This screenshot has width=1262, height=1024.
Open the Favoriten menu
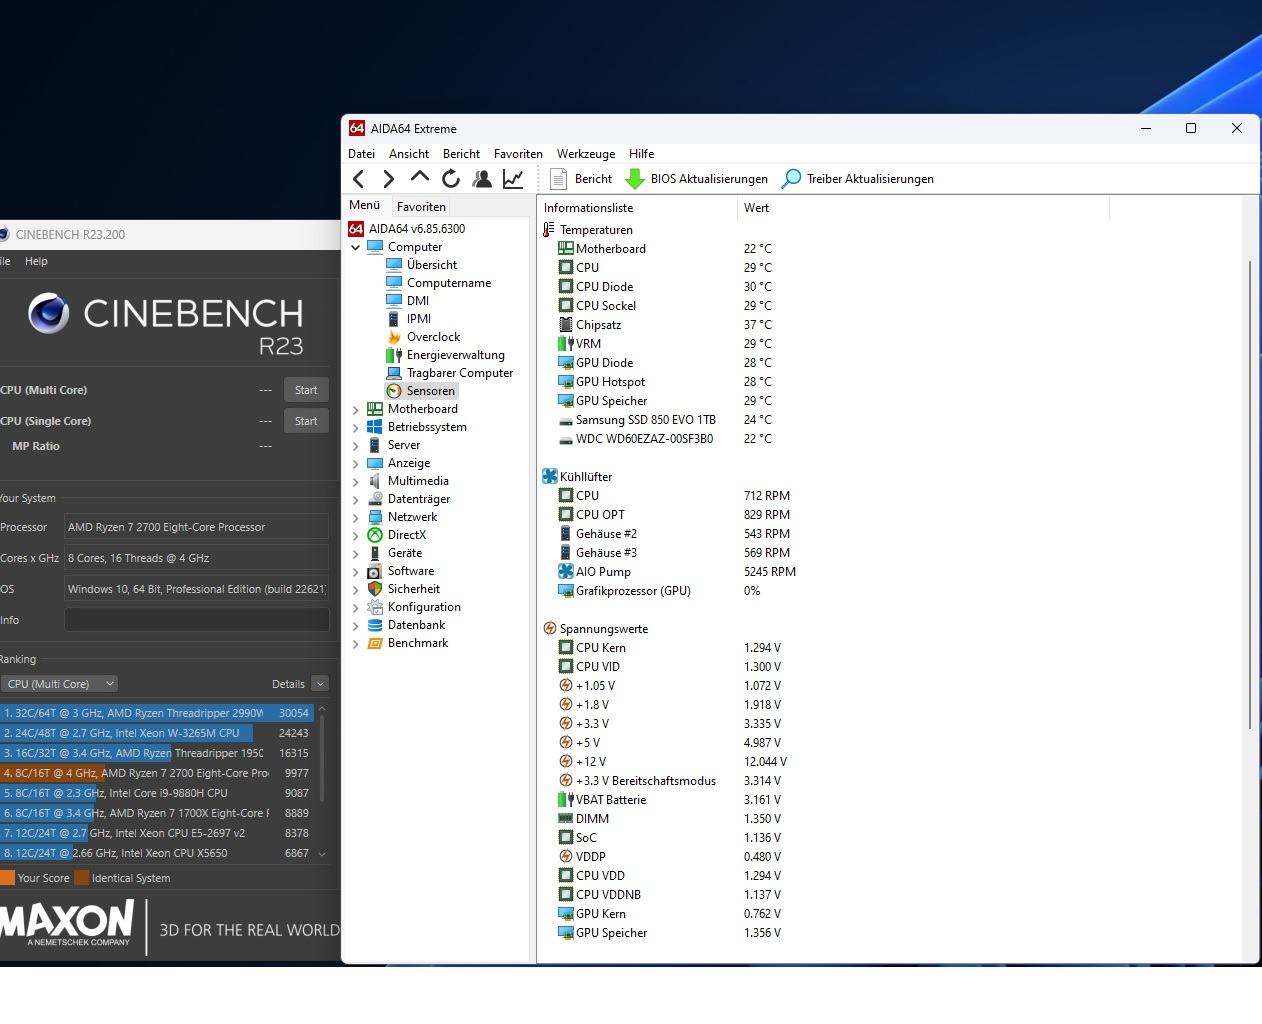point(518,154)
